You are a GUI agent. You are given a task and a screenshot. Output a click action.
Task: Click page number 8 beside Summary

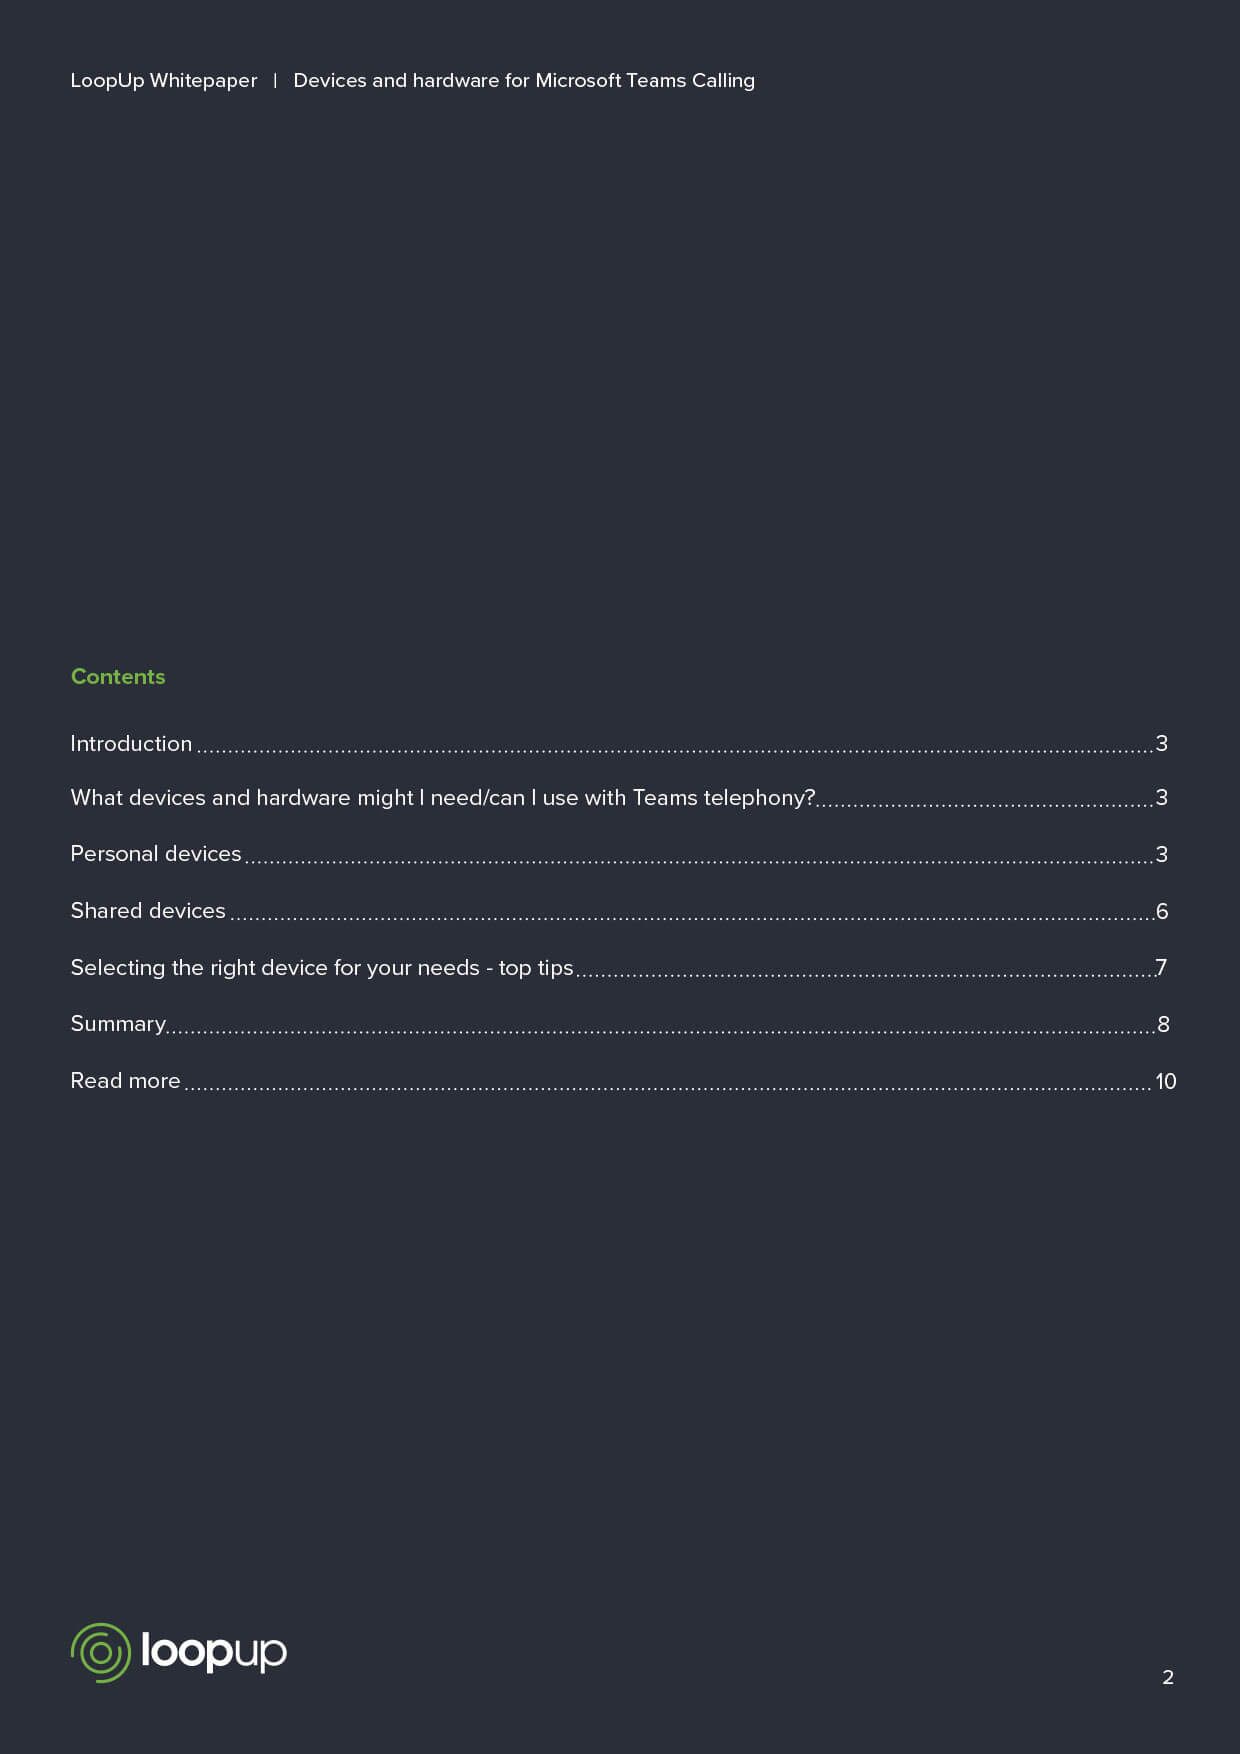(x=1163, y=1024)
